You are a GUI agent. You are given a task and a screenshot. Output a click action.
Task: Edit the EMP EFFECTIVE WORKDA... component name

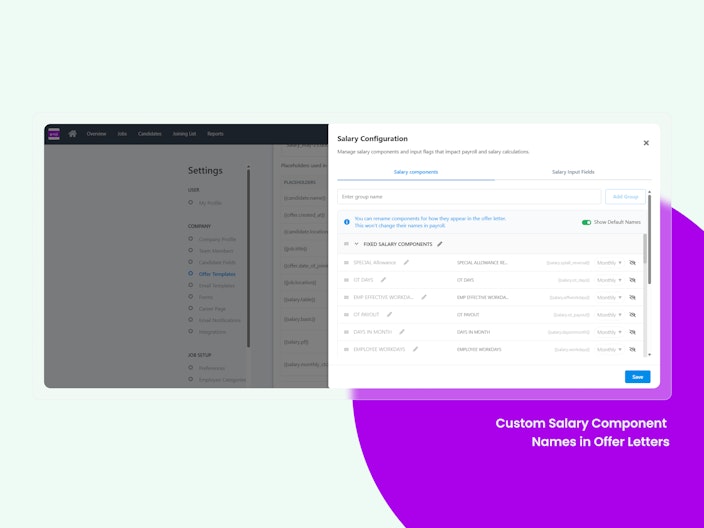point(424,297)
